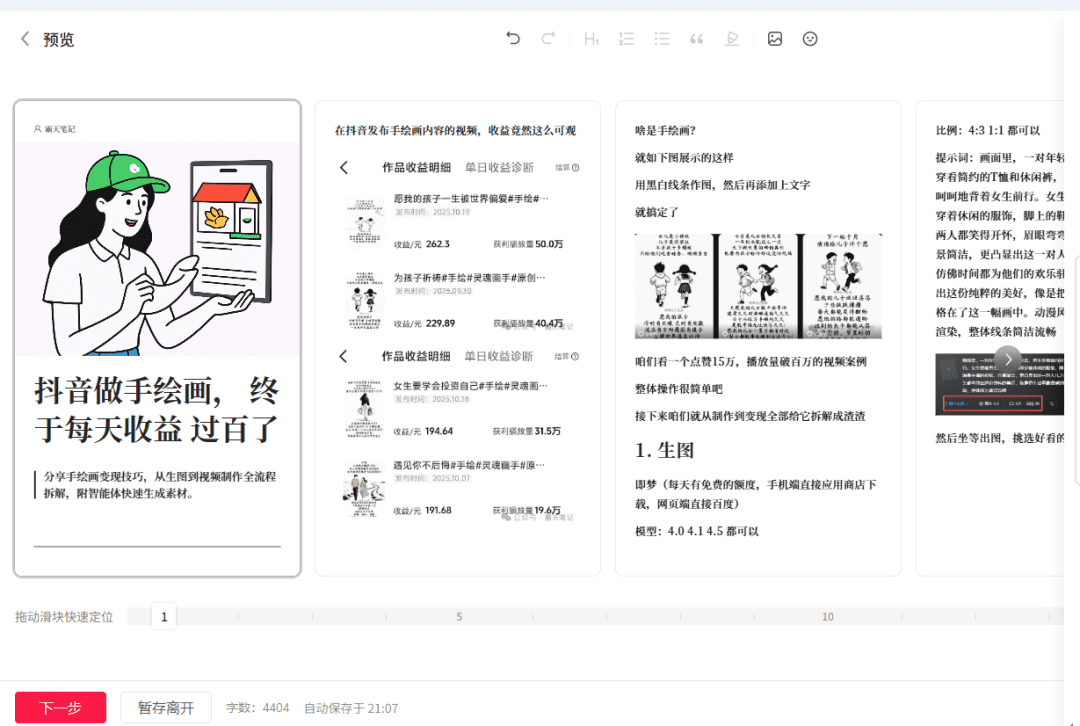Click the 暂存离开 button
This screenshot has height=726, width=1080.
pos(166,708)
